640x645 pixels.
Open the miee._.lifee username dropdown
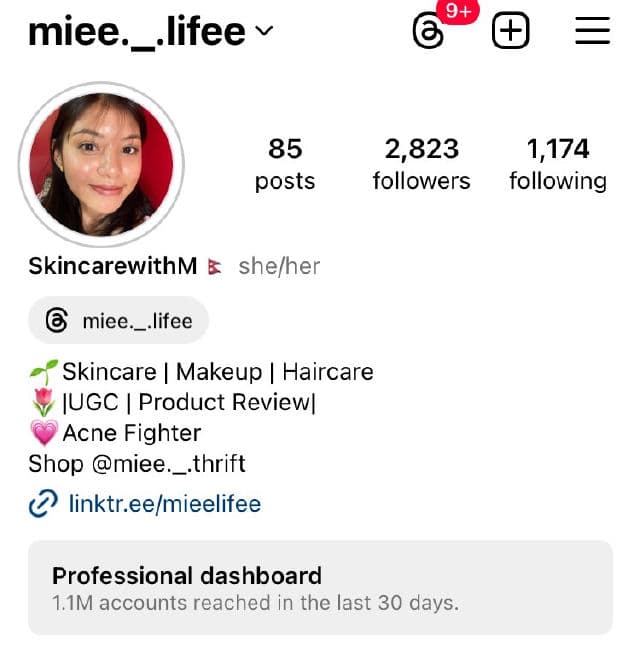pyautogui.click(x=151, y=32)
